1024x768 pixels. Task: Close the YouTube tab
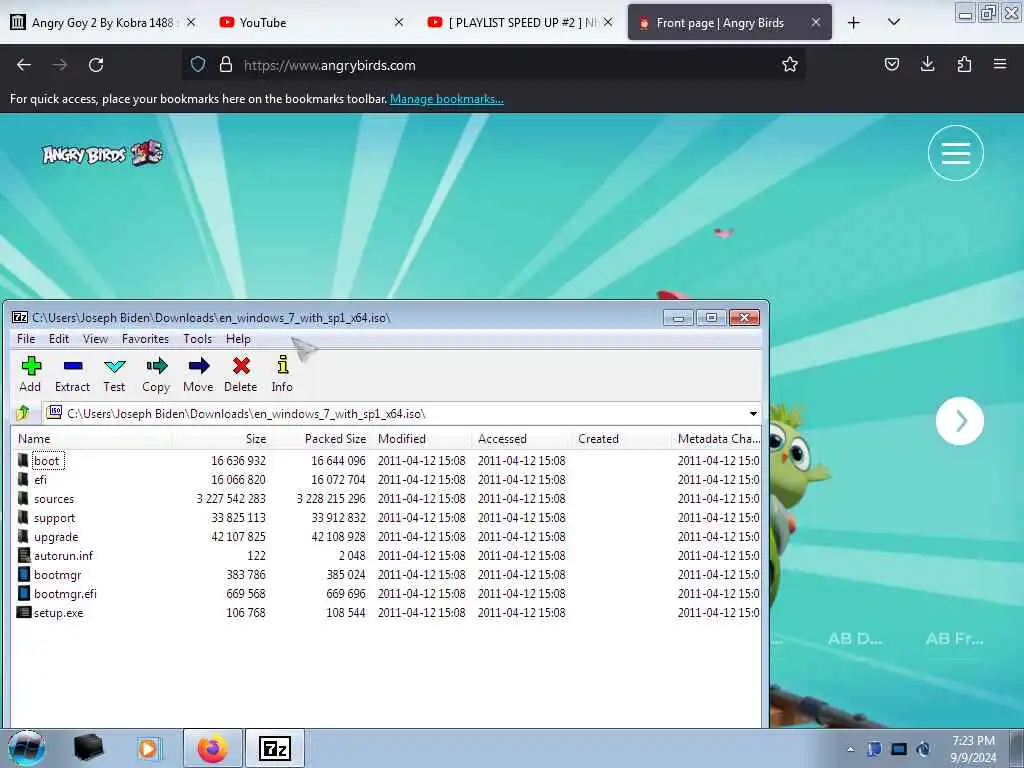click(x=399, y=22)
